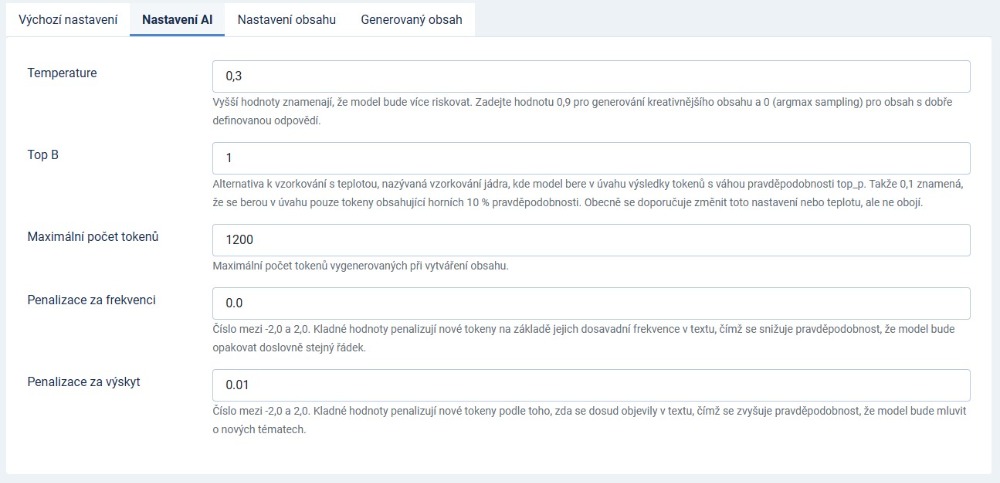1000x483 pixels.
Task: Open the Výchozí nastavení tab
Action: [68, 19]
